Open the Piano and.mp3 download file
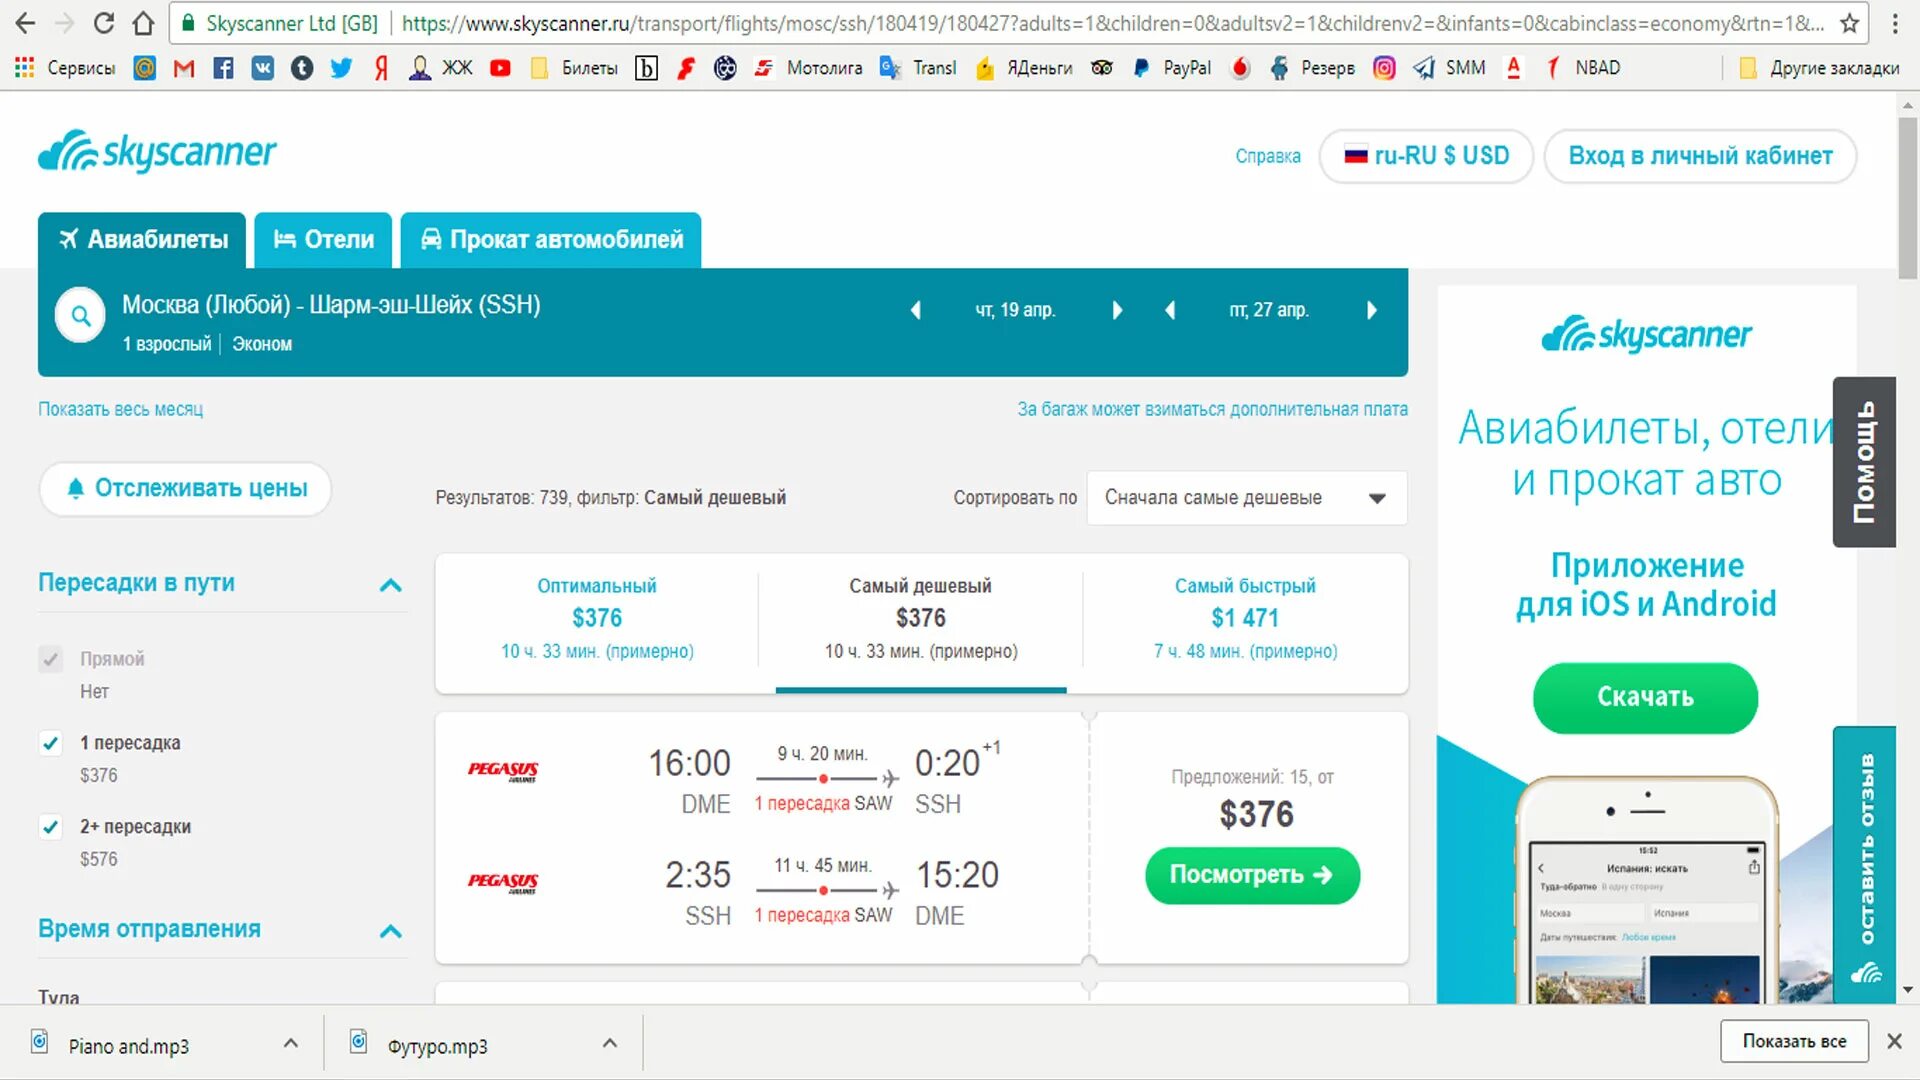Viewport: 1920px width, 1080px height. [x=128, y=1046]
